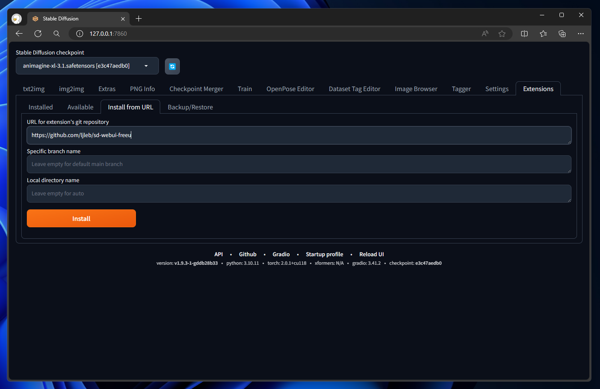Viewport: 600px width, 389px height.
Task: Click the checkpoint e3c47aedb0 footer link
Action: tap(428, 263)
